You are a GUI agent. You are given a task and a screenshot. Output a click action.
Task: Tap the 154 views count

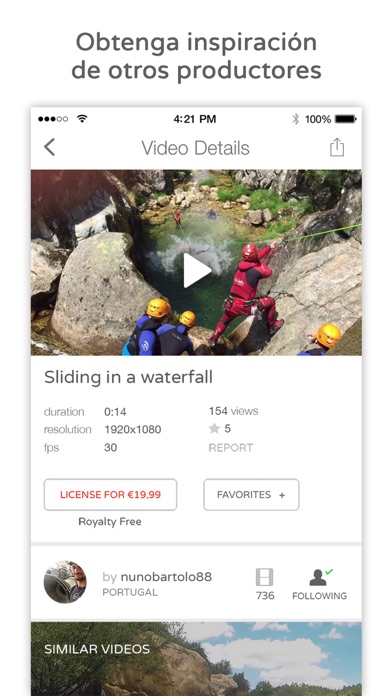click(234, 411)
